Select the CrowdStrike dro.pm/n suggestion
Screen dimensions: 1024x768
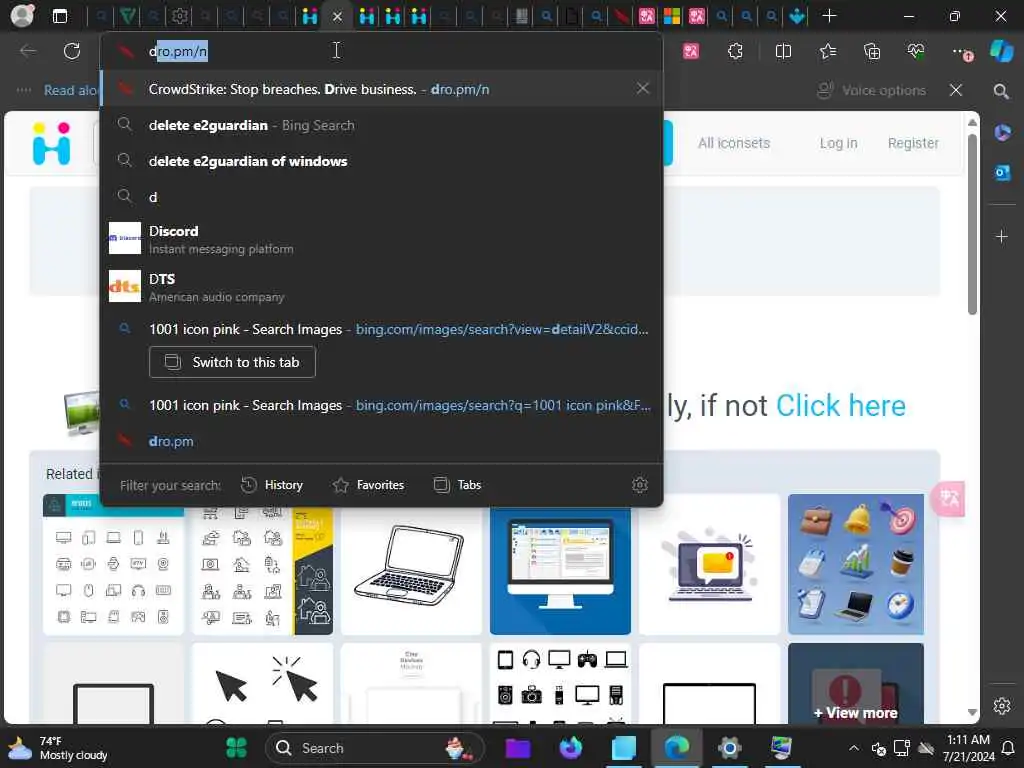tap(381, 89)
